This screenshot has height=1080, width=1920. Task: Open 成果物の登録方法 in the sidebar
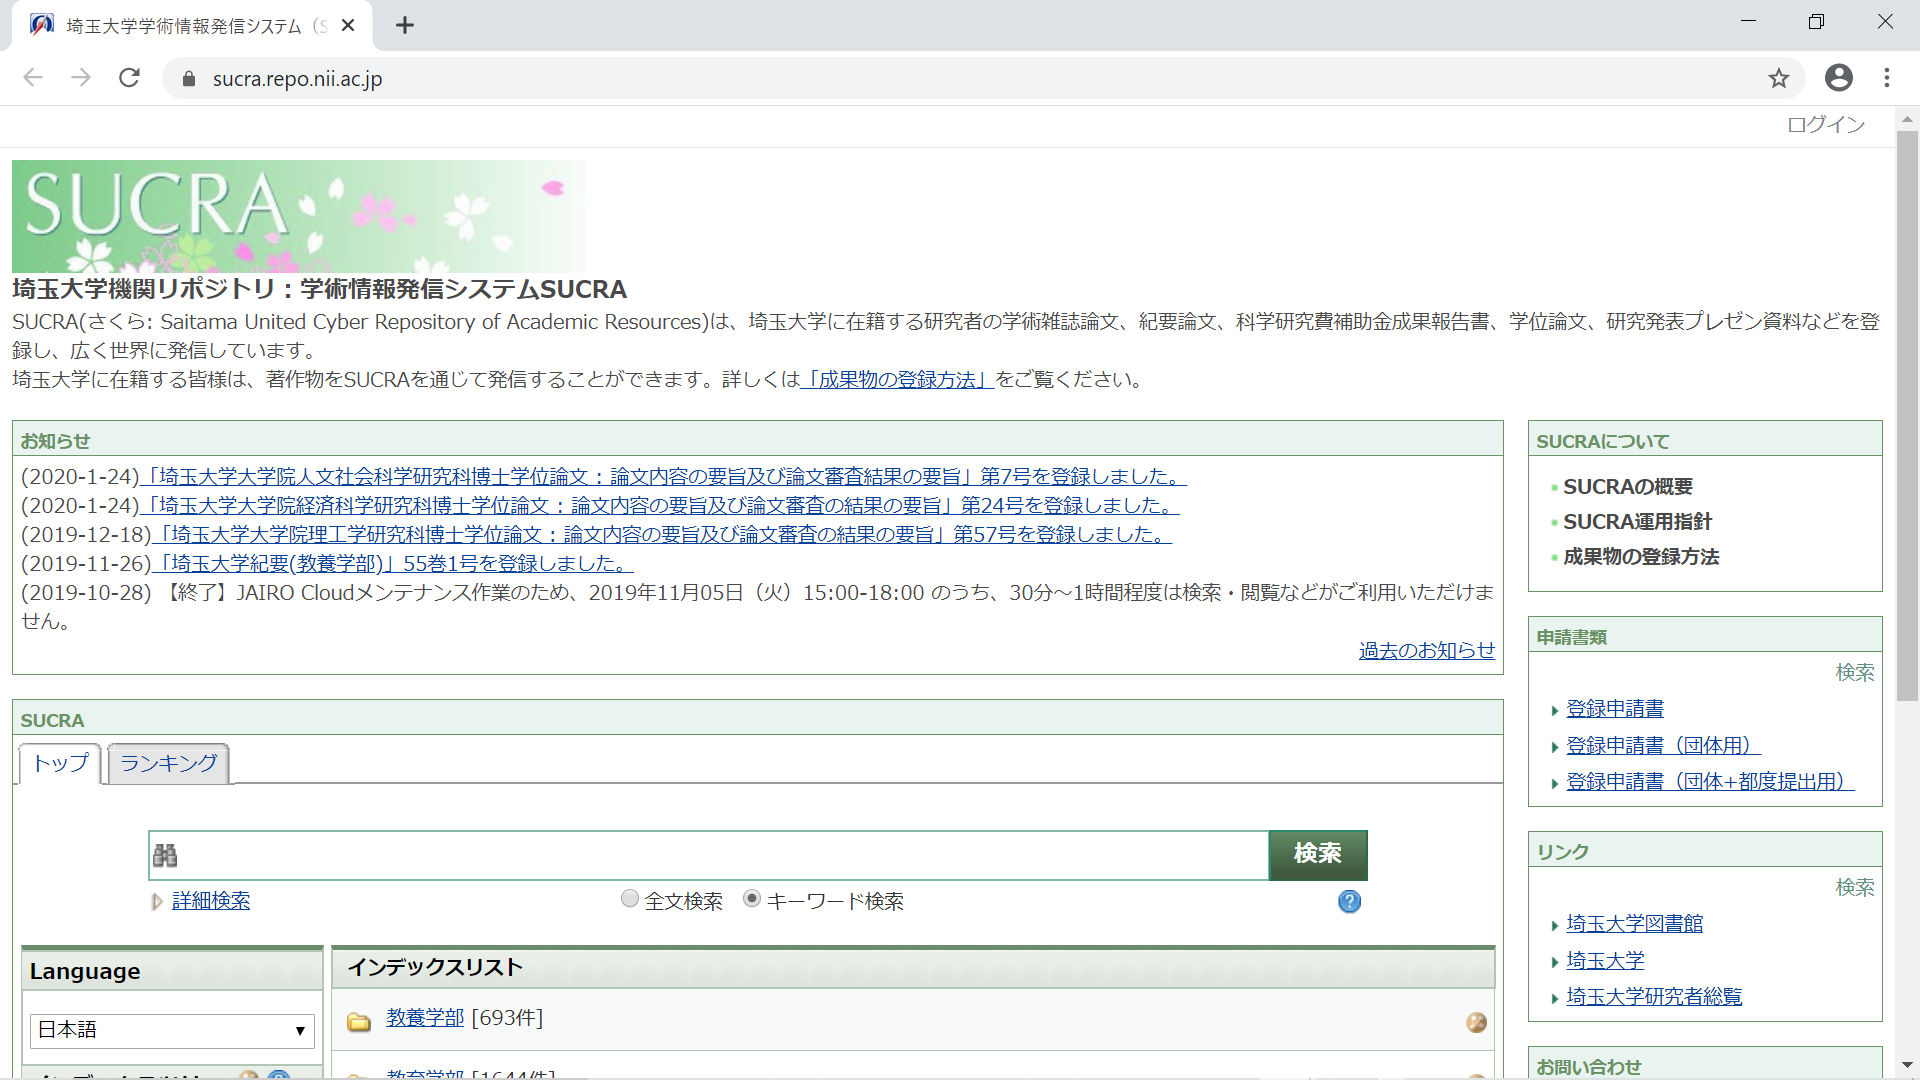pos(1641,557)
